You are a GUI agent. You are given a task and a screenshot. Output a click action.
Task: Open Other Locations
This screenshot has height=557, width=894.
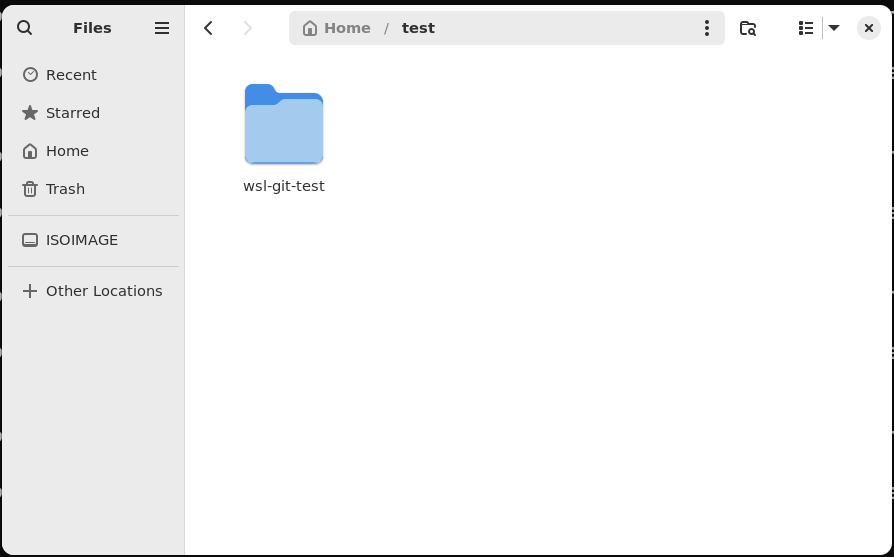(x=103, y=291)
